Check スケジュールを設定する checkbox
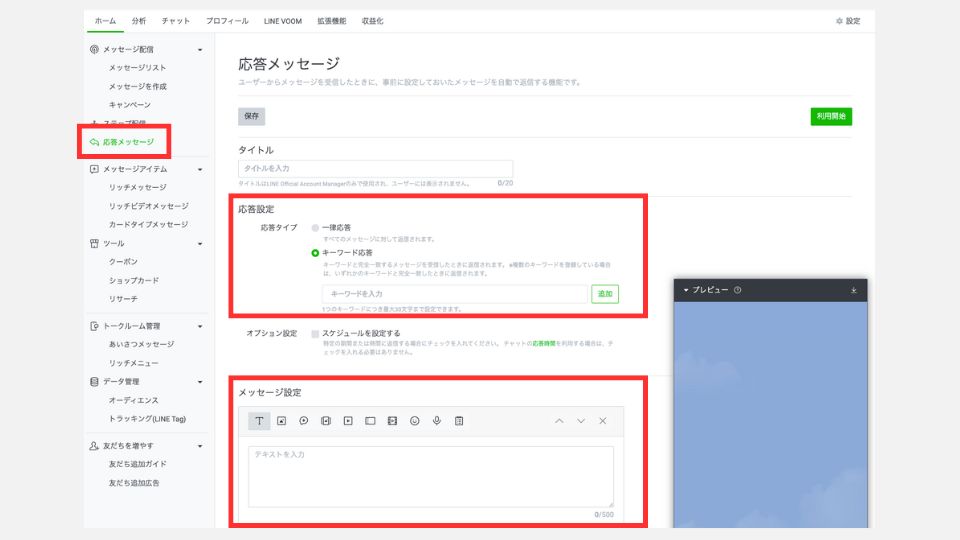This screenshot has height=540, width=960. pyautogui.click(x=315, y=334)
